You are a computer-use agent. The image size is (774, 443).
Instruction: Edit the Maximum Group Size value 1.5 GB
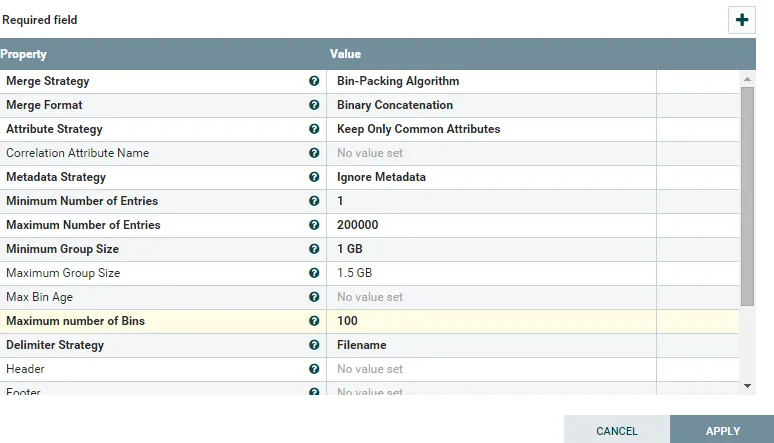tap(355, 273)
